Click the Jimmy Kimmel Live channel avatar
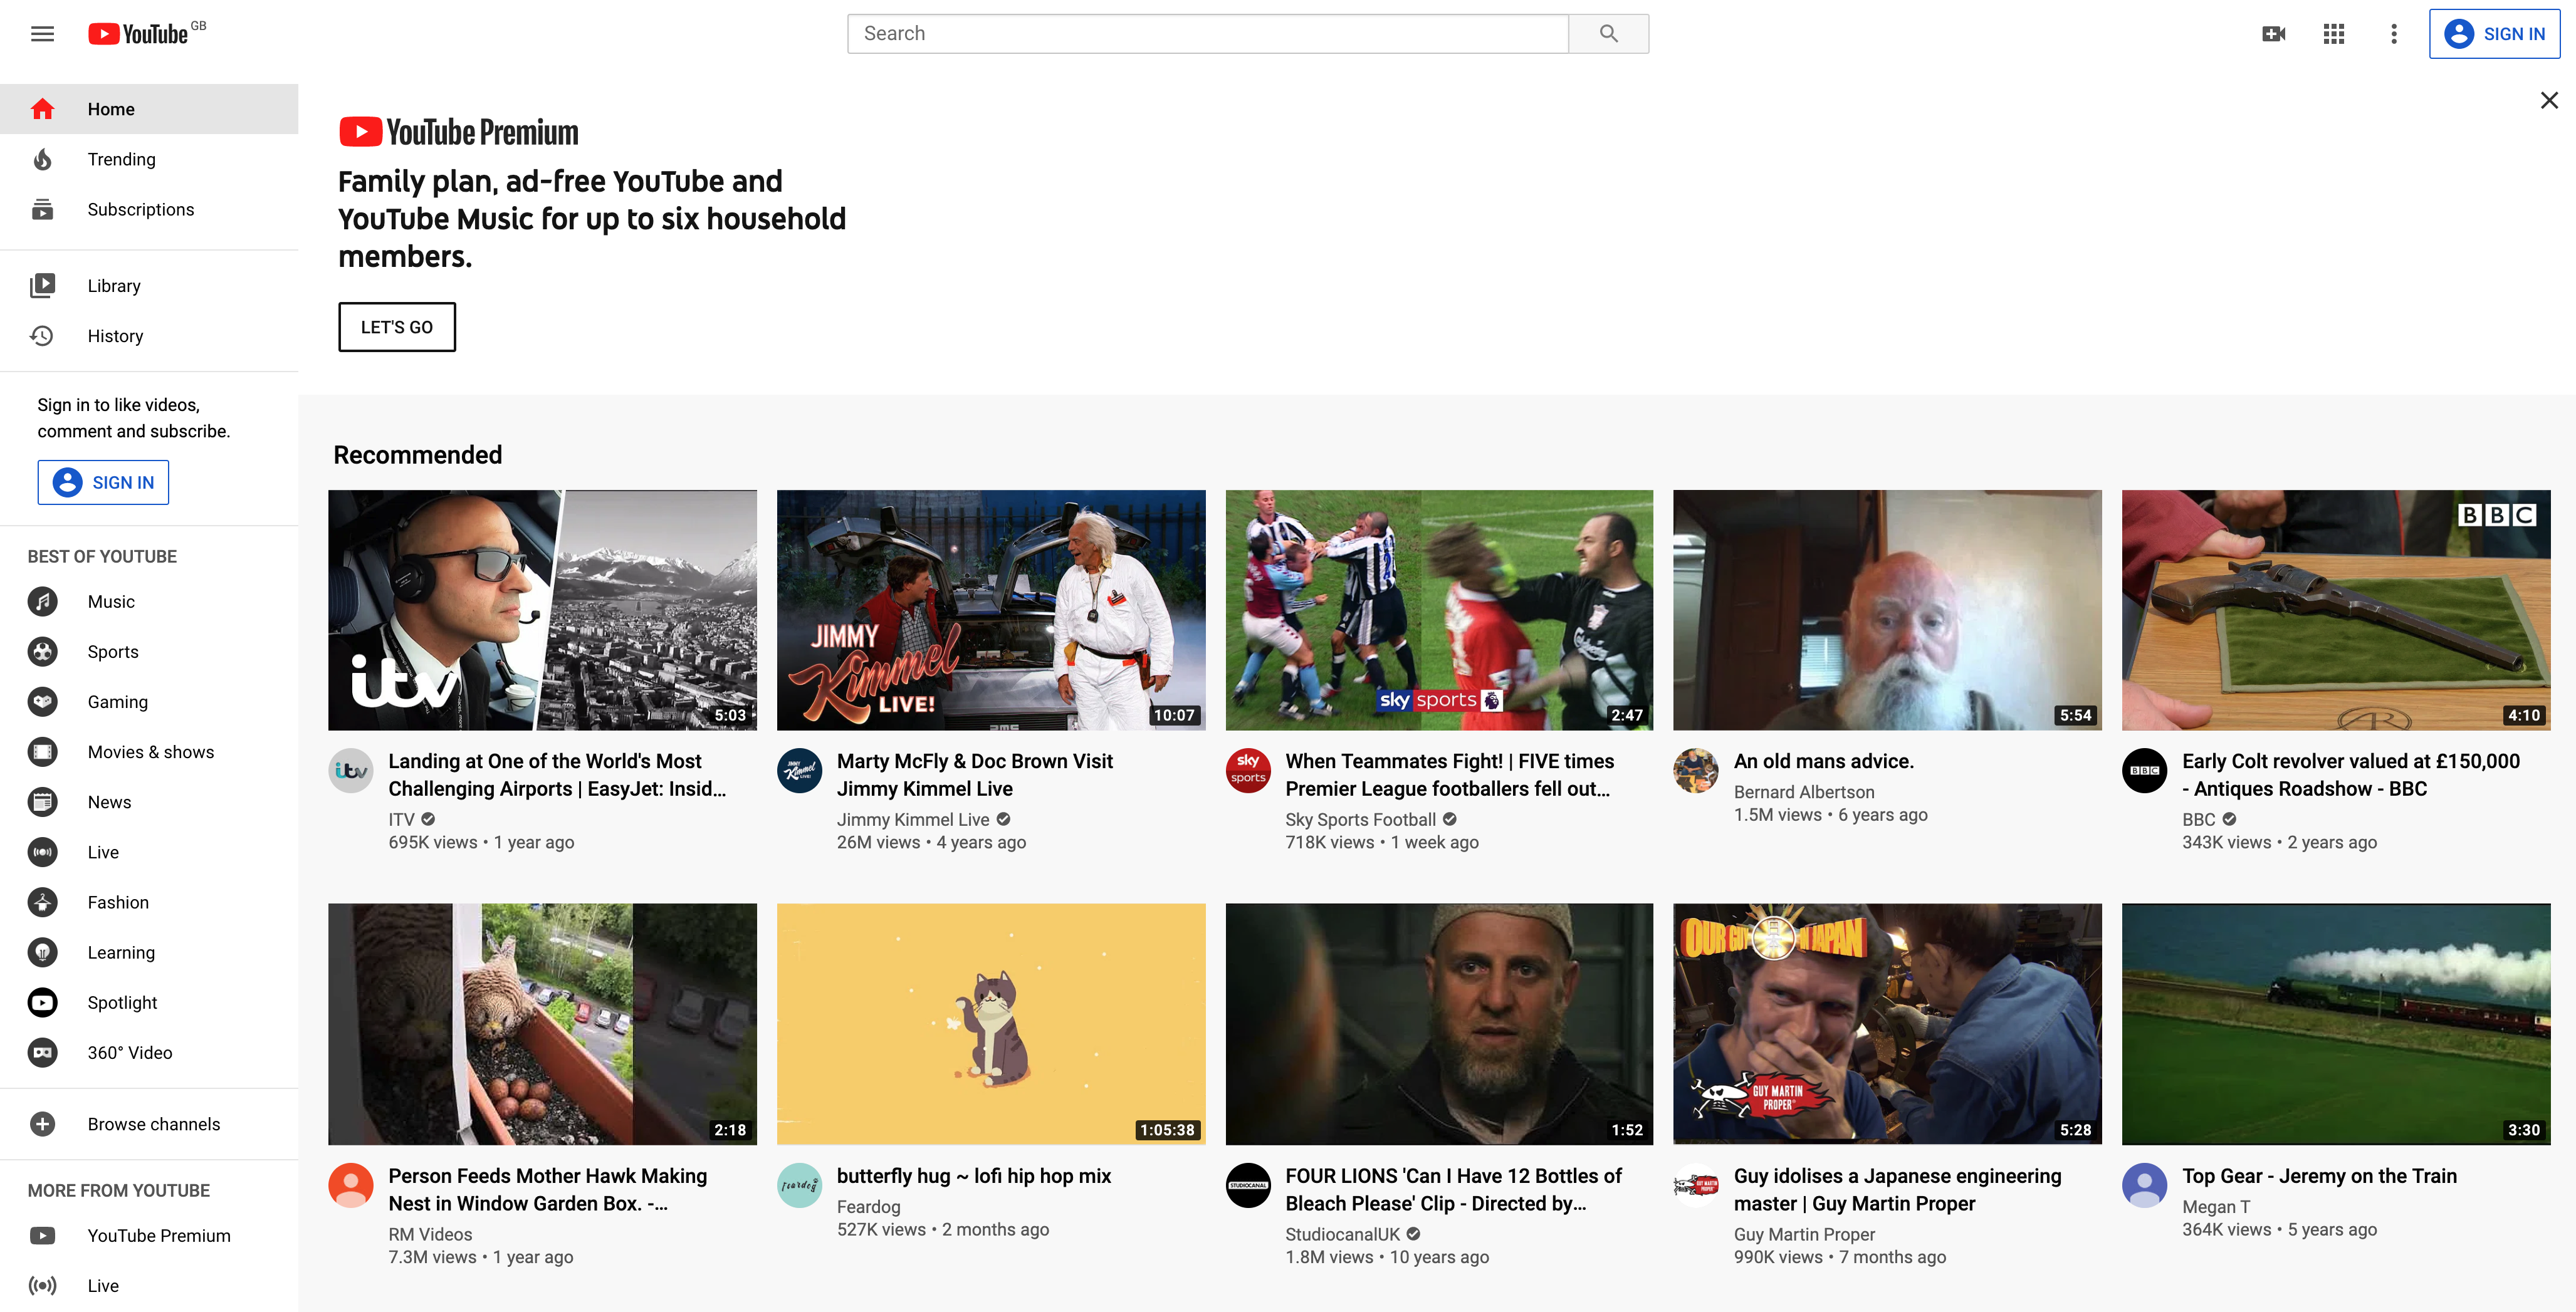The height and width of the screenshot is (1312, 2576). click(800, 771)
